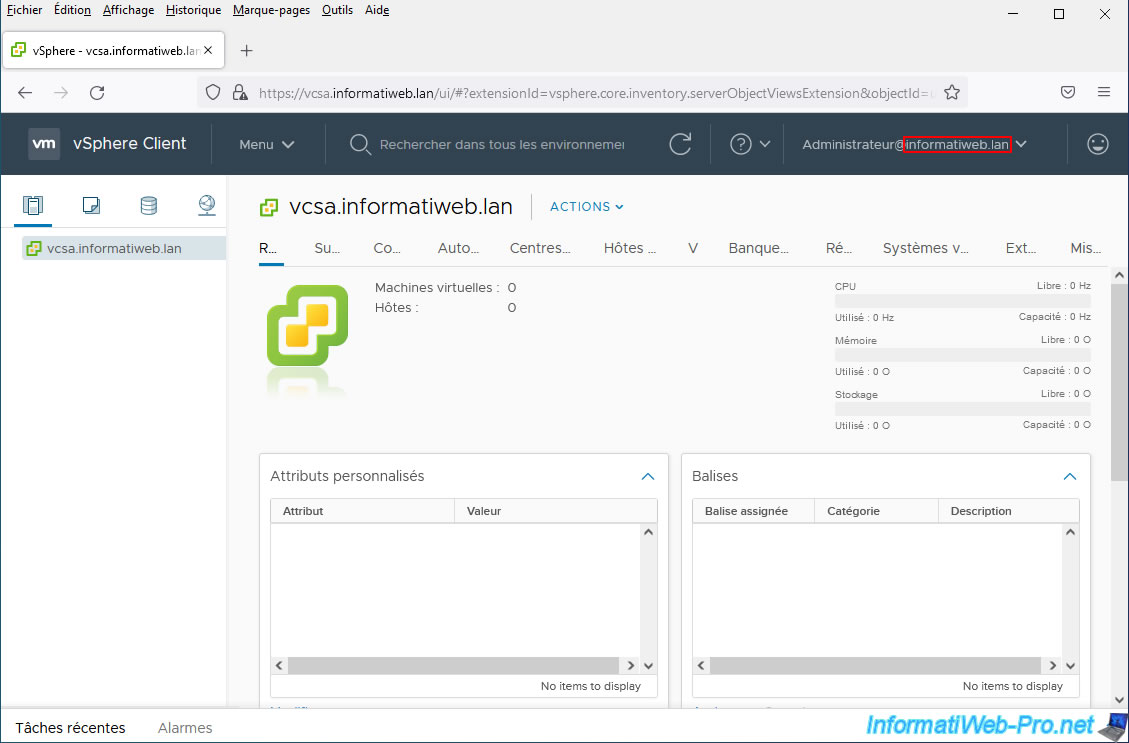Image resolution: width=1129 pixels, height=743 pixels.
Task: Switch to the Co... (Configurer) tab
Action: coord(387,248)
